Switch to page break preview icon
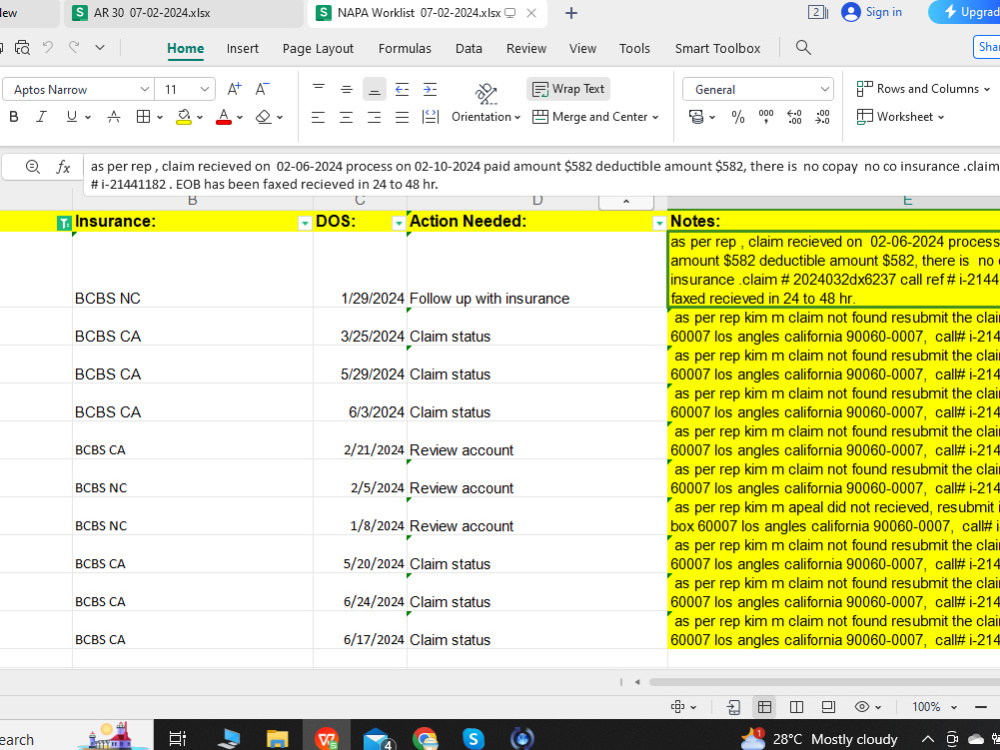This screenshot has width=1000, height=750. (x=796, y=707)
